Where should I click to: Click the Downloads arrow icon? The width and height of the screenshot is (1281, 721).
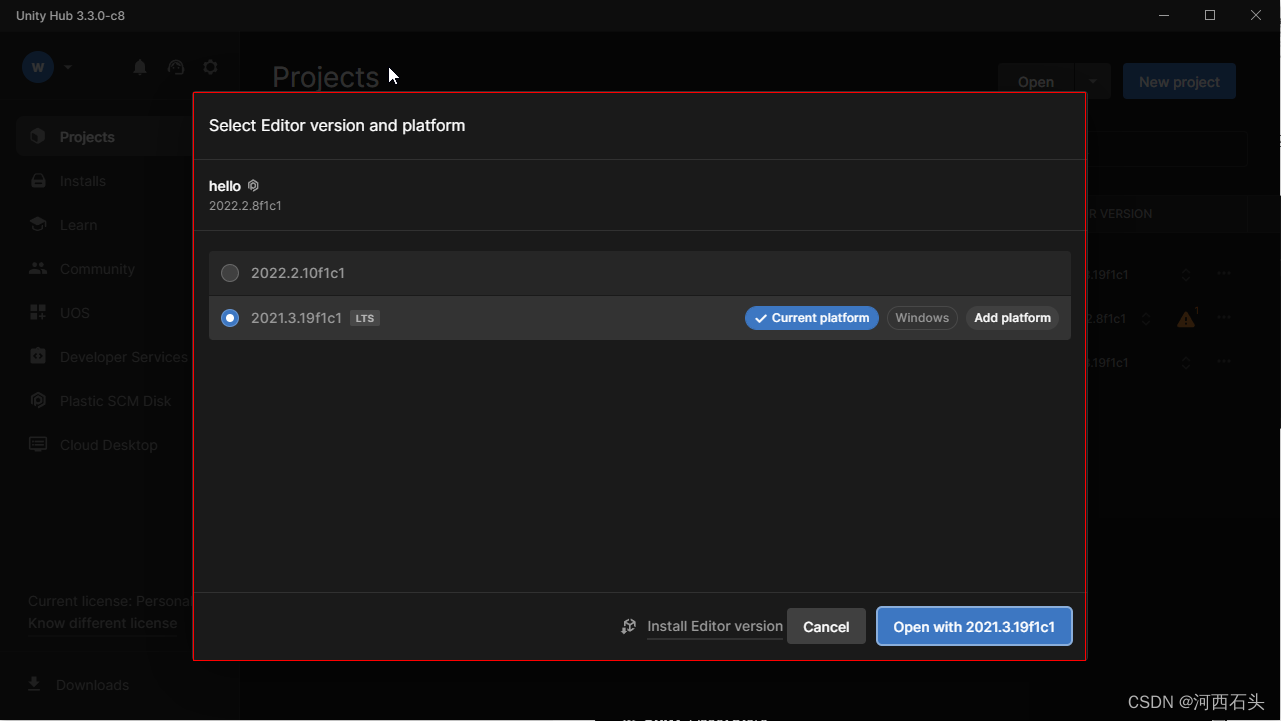(x=34, y=684)
